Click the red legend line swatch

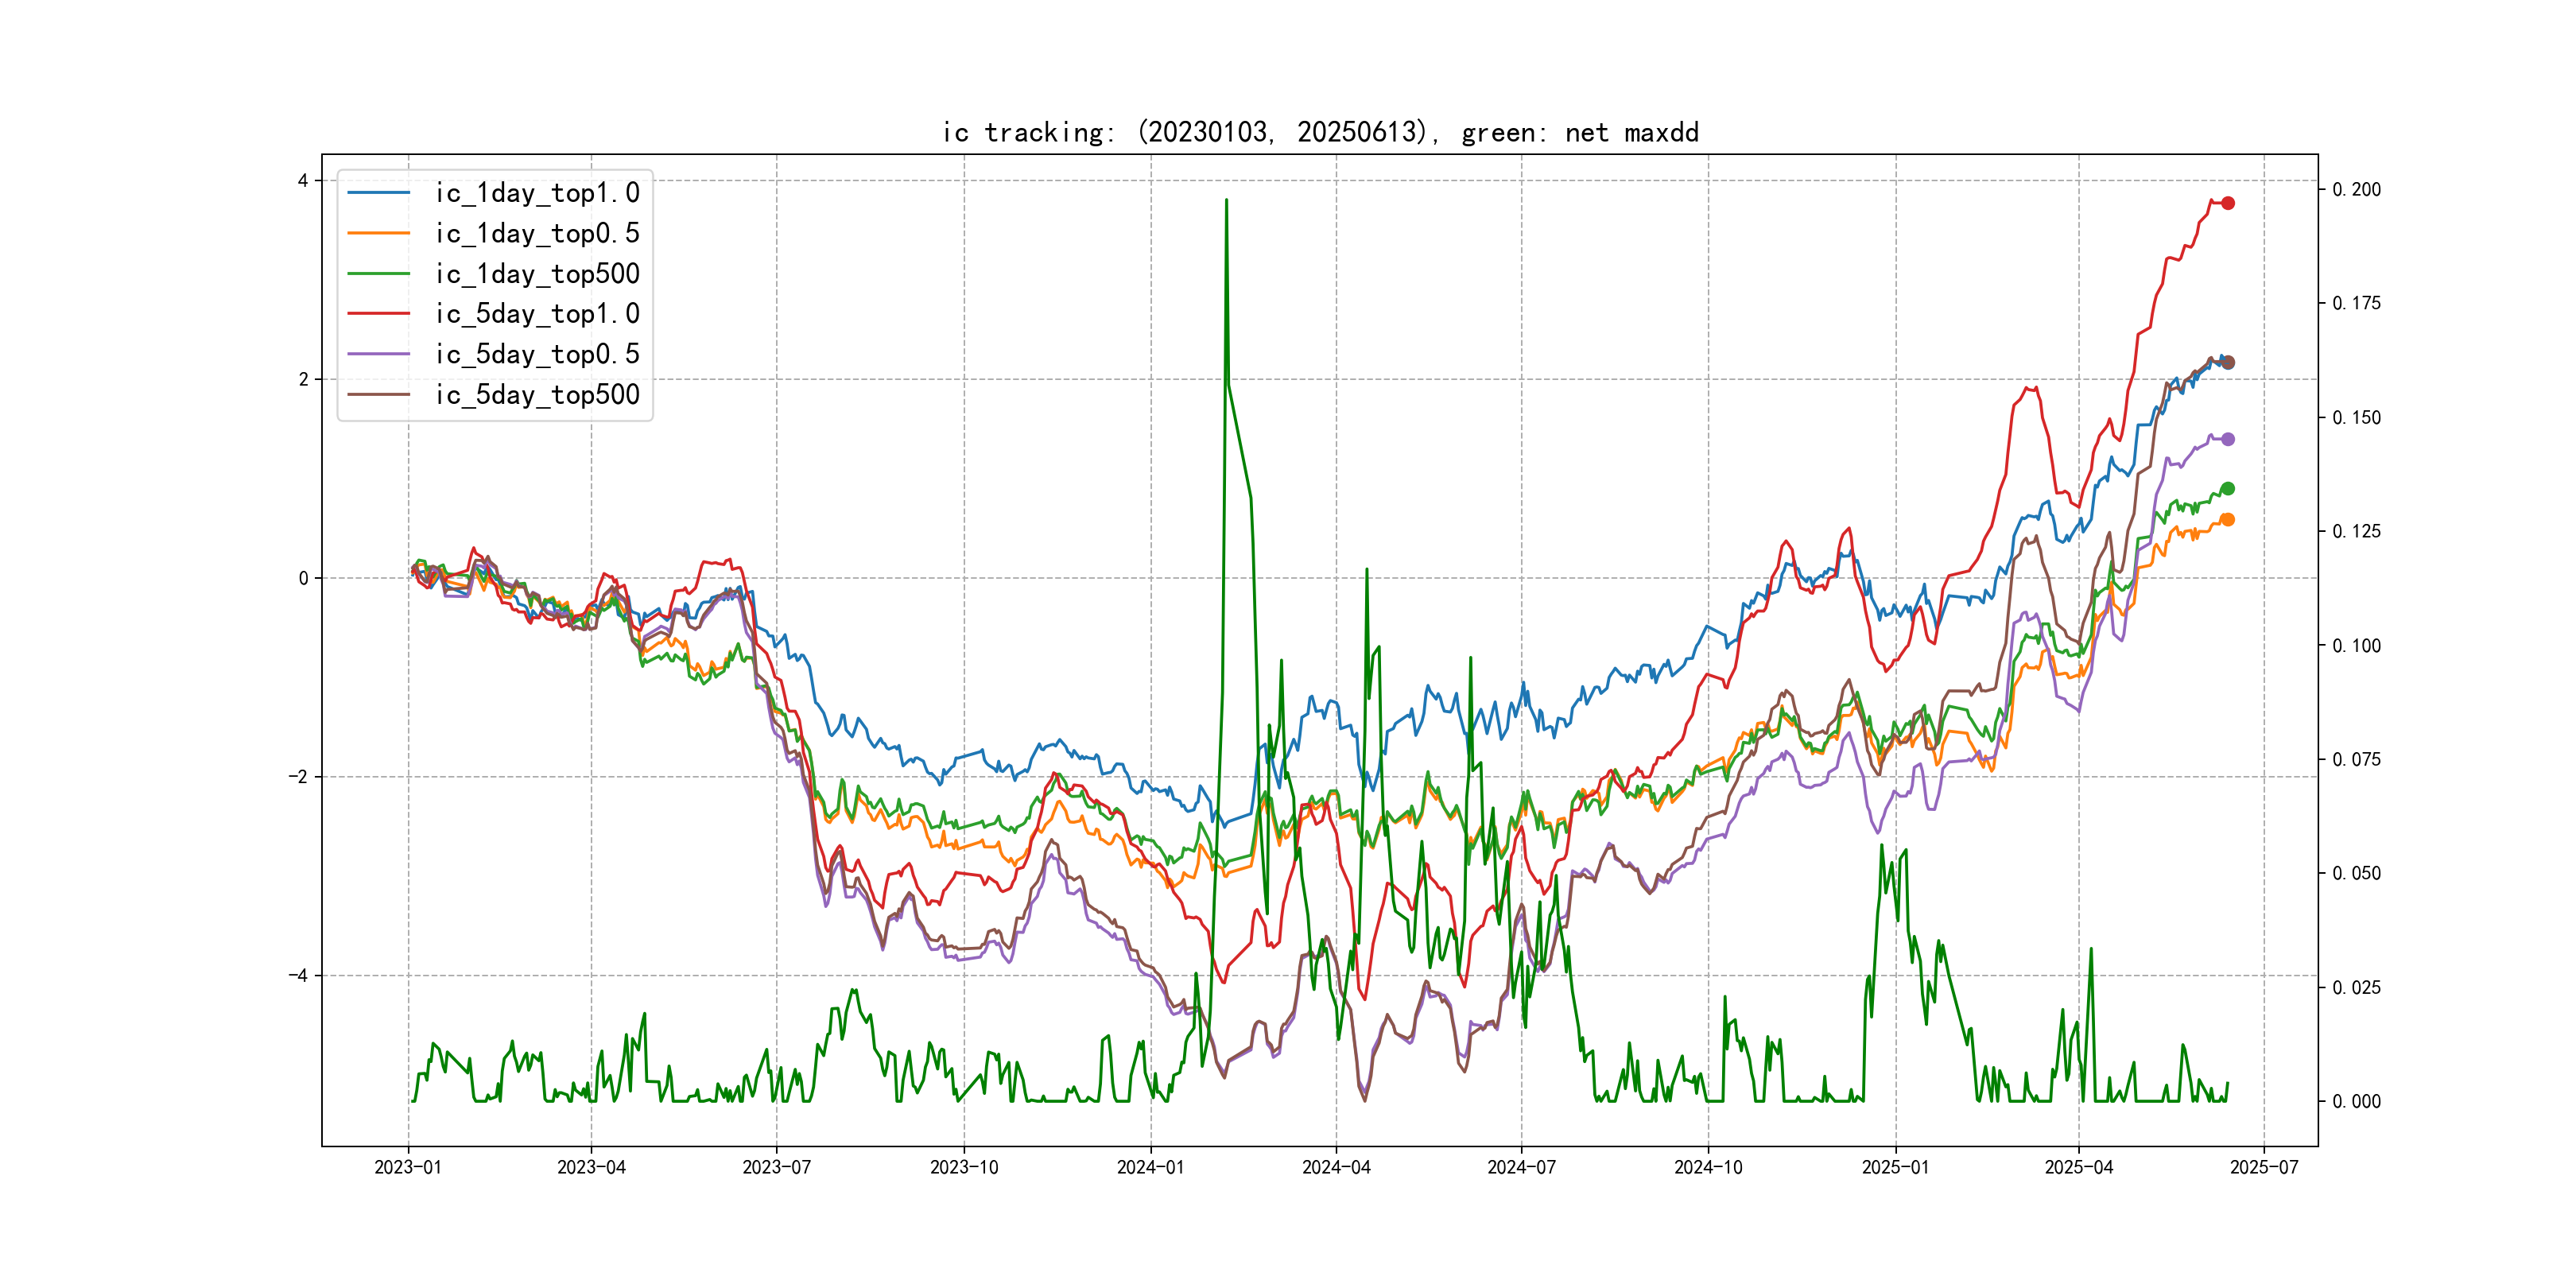378,314
